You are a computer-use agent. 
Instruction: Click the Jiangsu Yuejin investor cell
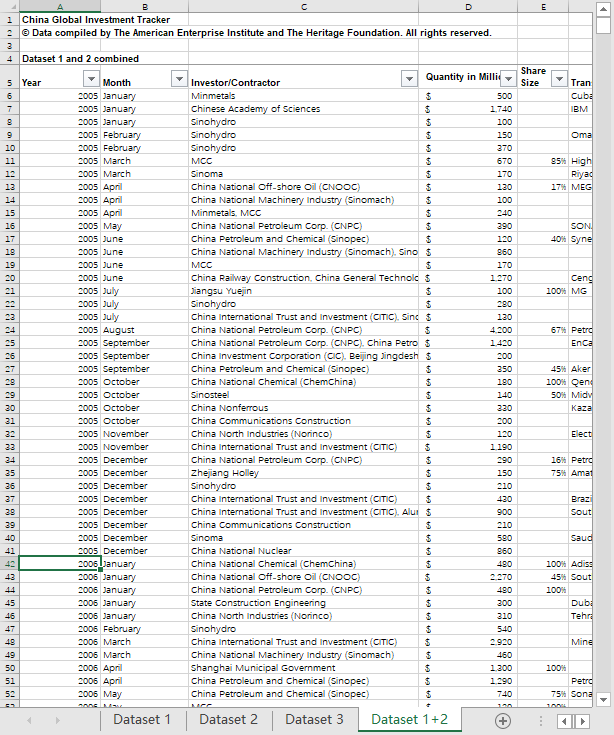pos(304,291)
